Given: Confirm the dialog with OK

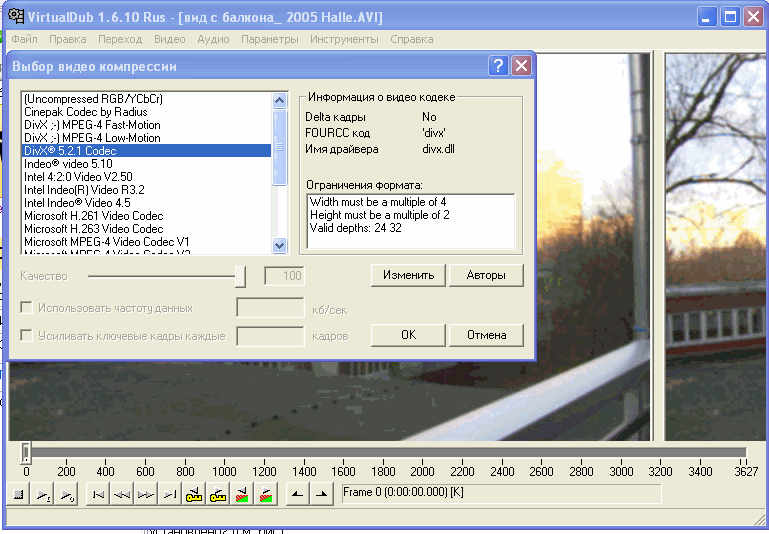Looking at the screenshot, I should (409, 335).
